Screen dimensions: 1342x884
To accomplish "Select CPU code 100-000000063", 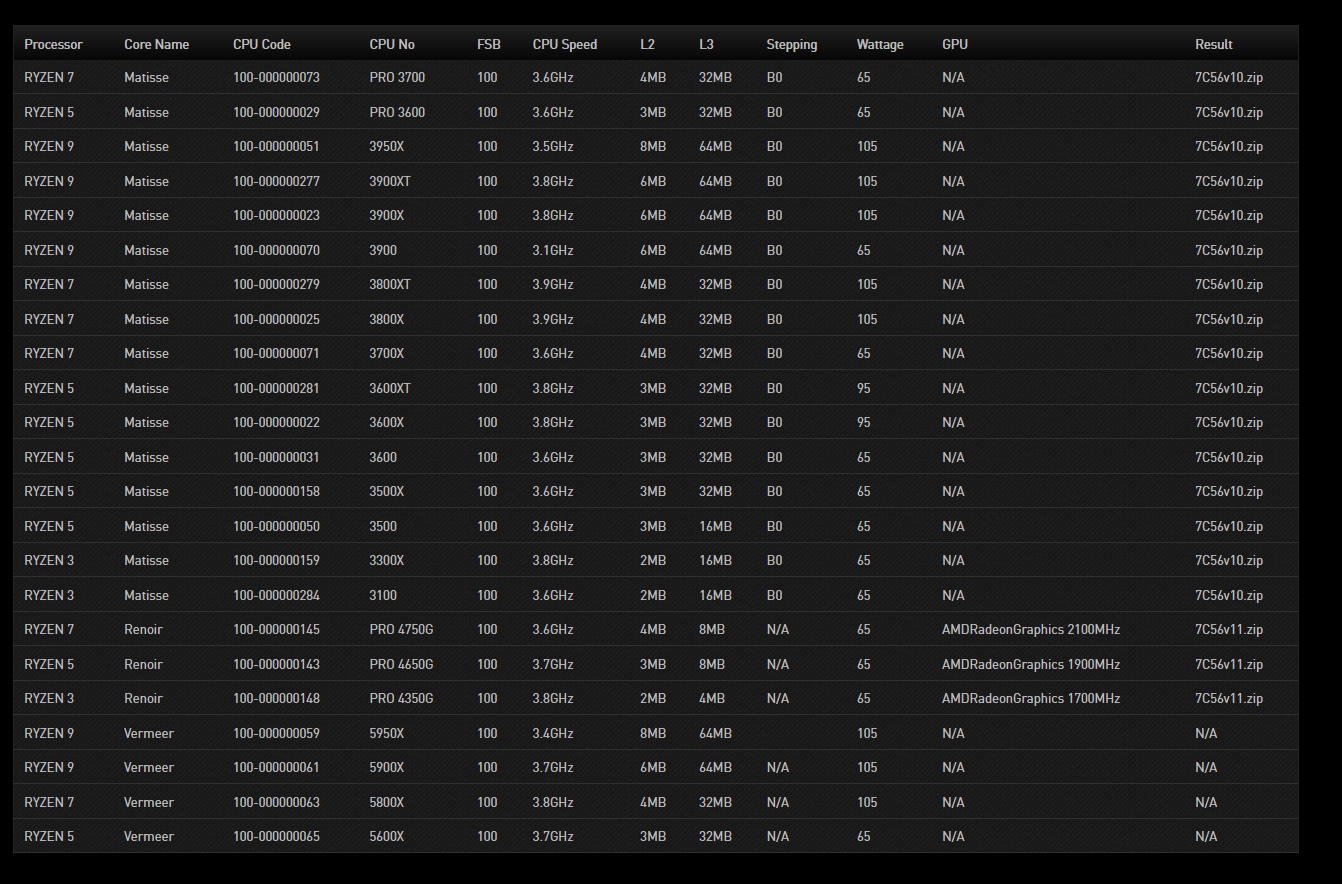I will (x=276, y=802).
